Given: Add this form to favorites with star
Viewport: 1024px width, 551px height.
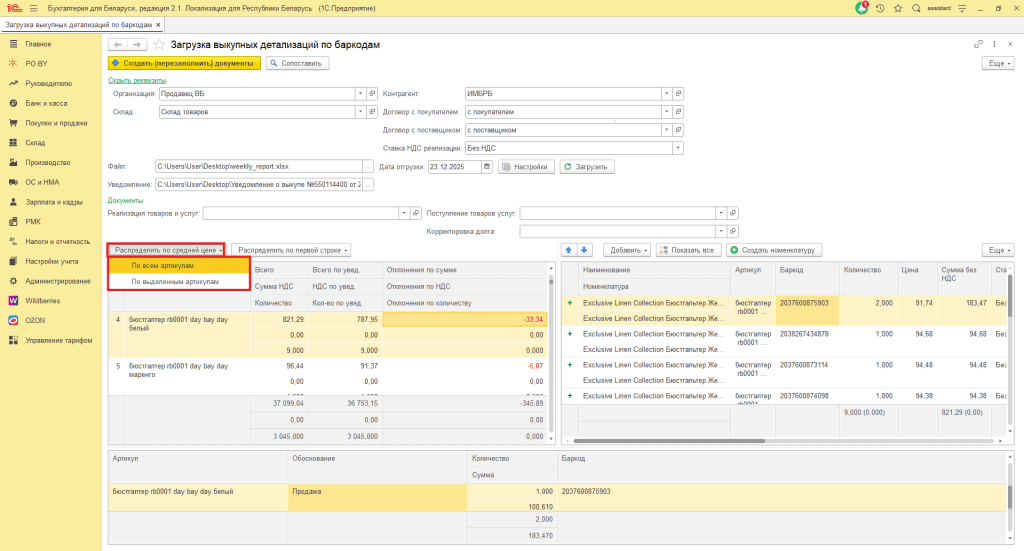Looking at the screenshot, I should coord(160,45).
